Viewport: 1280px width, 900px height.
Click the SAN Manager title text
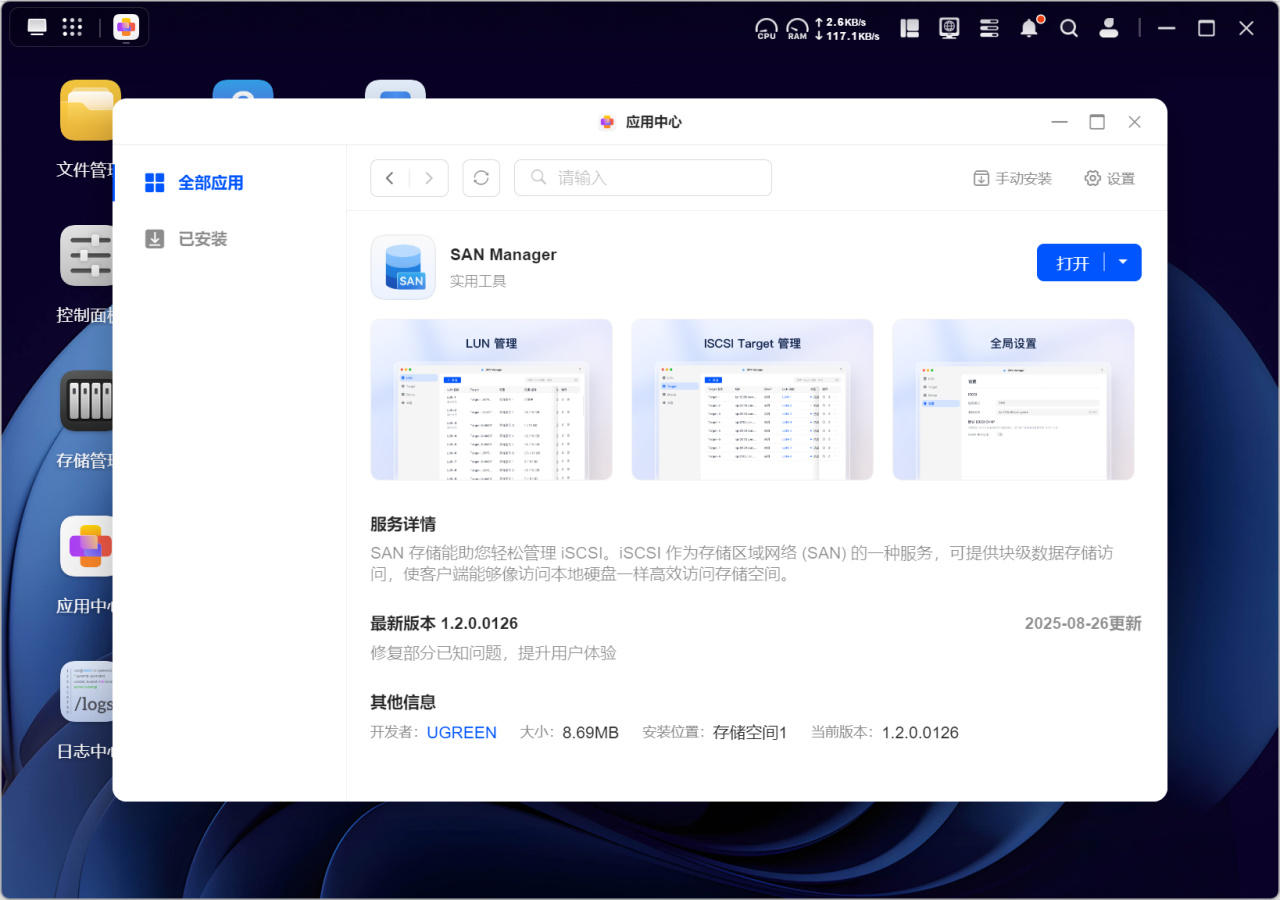[x=503, y=255]
